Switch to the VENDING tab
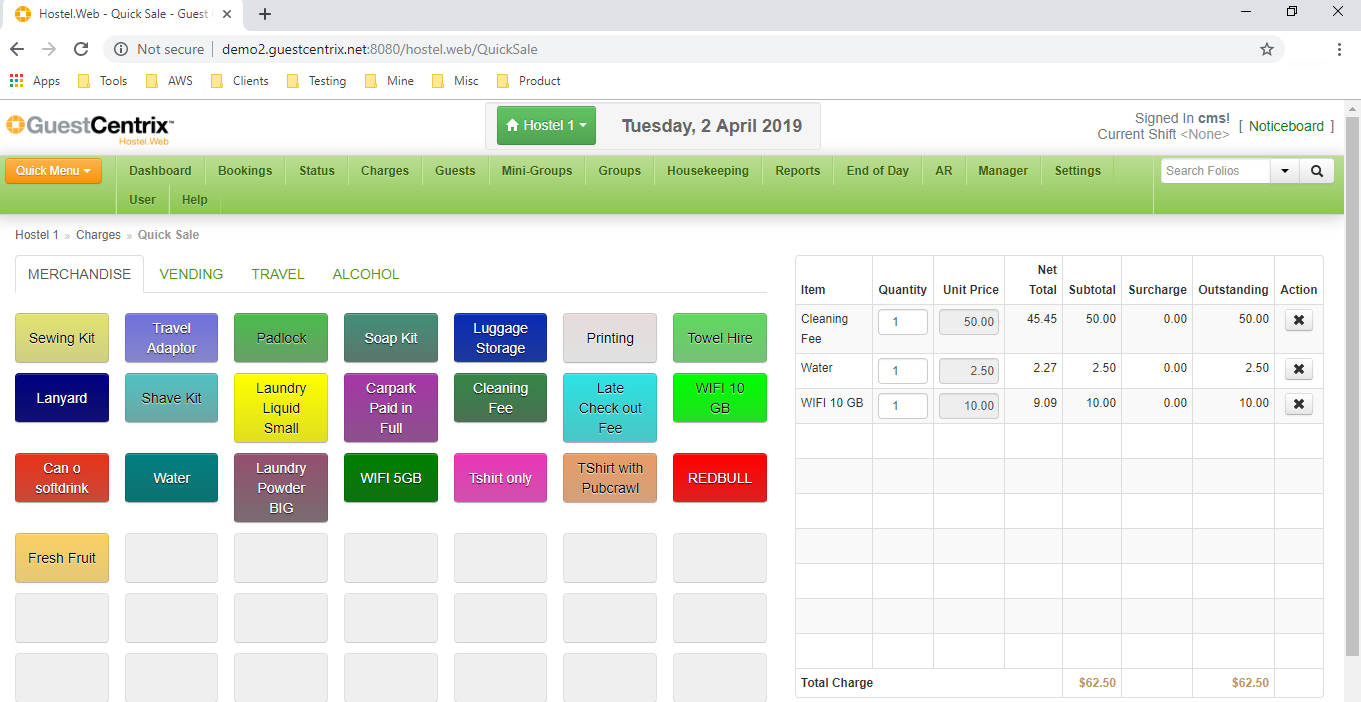1361x702 pixels. click(191, 274)
